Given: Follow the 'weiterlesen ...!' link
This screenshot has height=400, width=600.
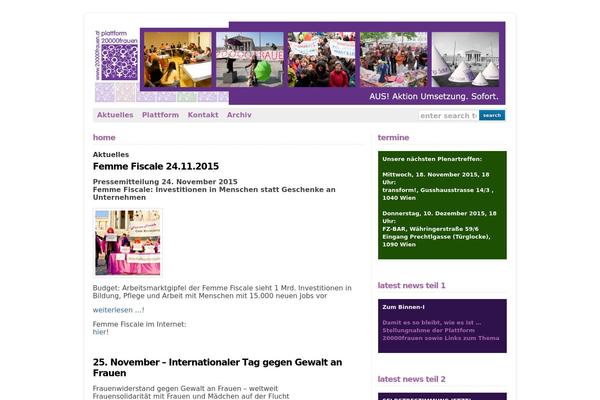Looking at the screenshot, I should 118,310.
